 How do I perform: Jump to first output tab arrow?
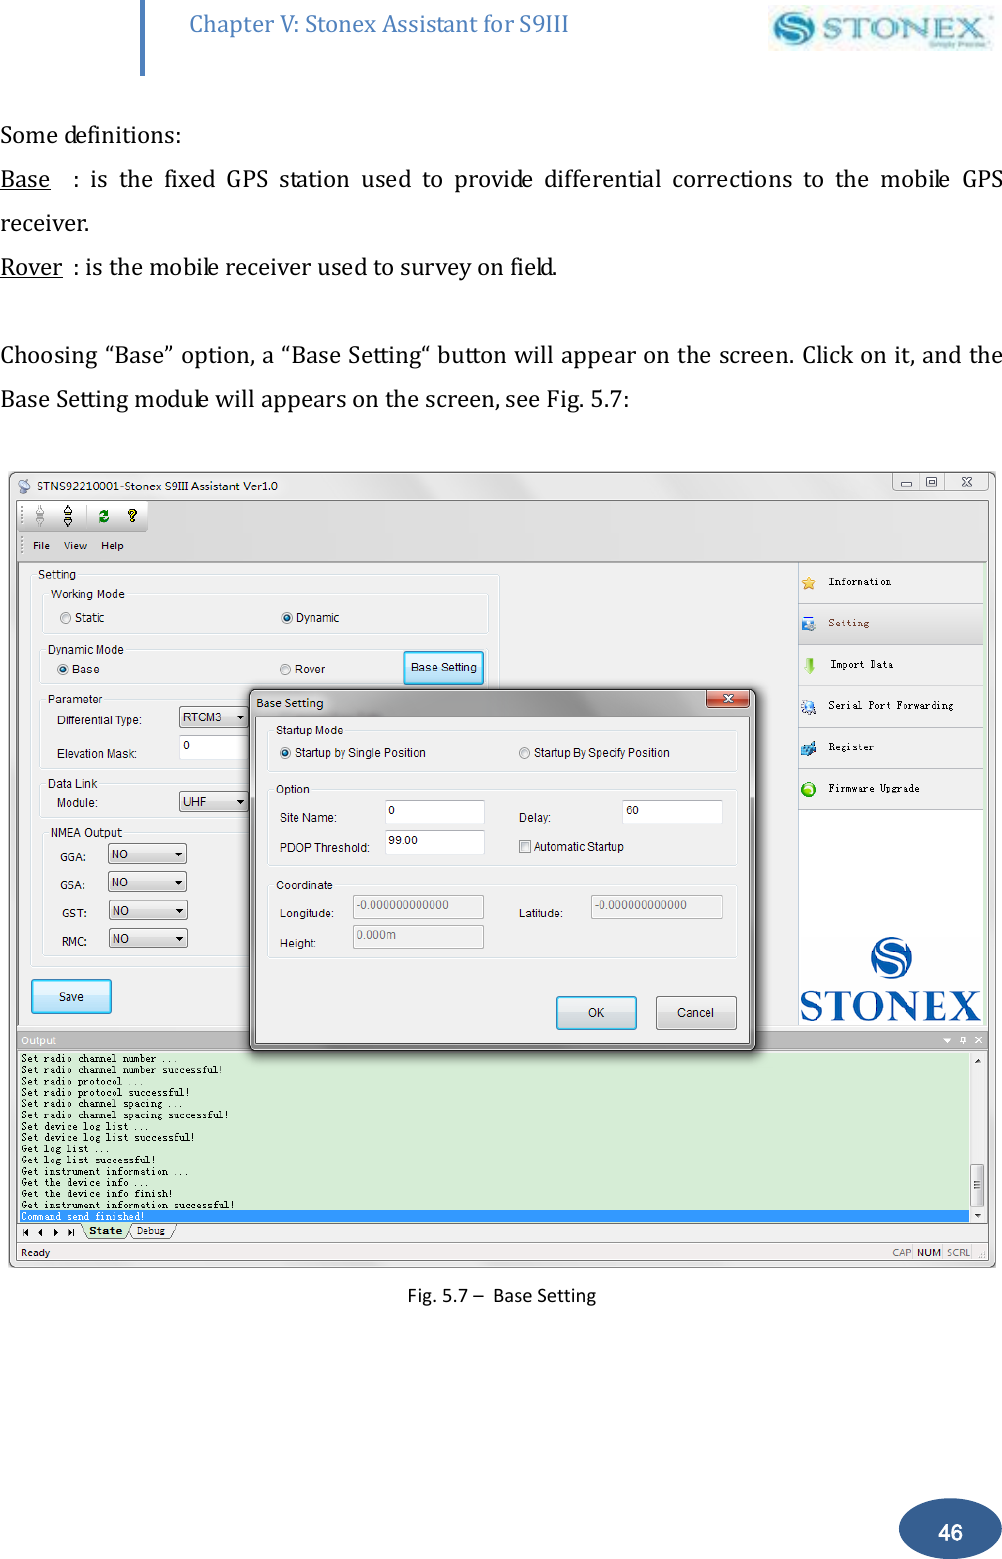point(26,1232)
